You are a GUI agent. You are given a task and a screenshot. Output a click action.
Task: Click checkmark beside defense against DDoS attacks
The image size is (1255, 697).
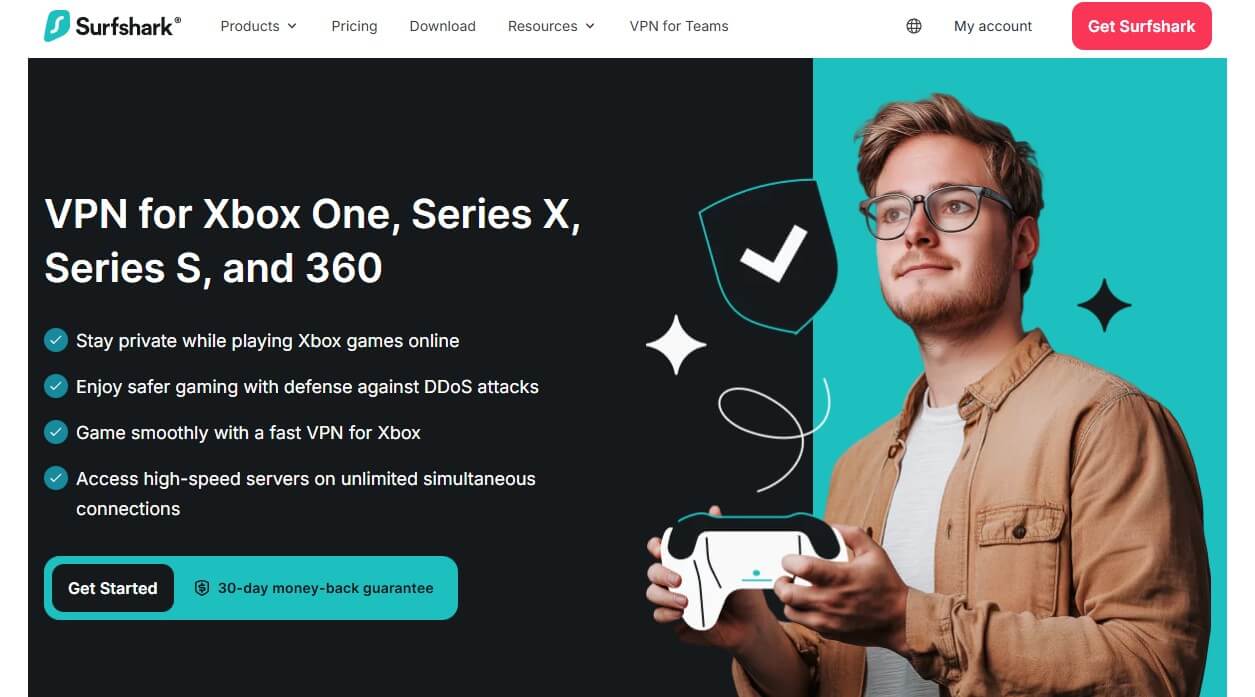[56, 386]
